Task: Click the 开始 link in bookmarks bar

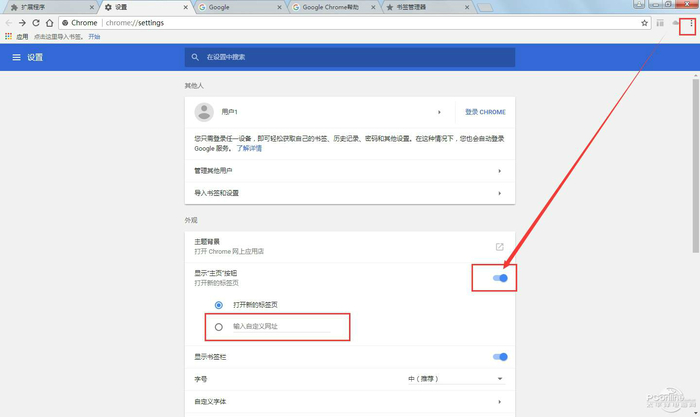Action: [94, 37]
